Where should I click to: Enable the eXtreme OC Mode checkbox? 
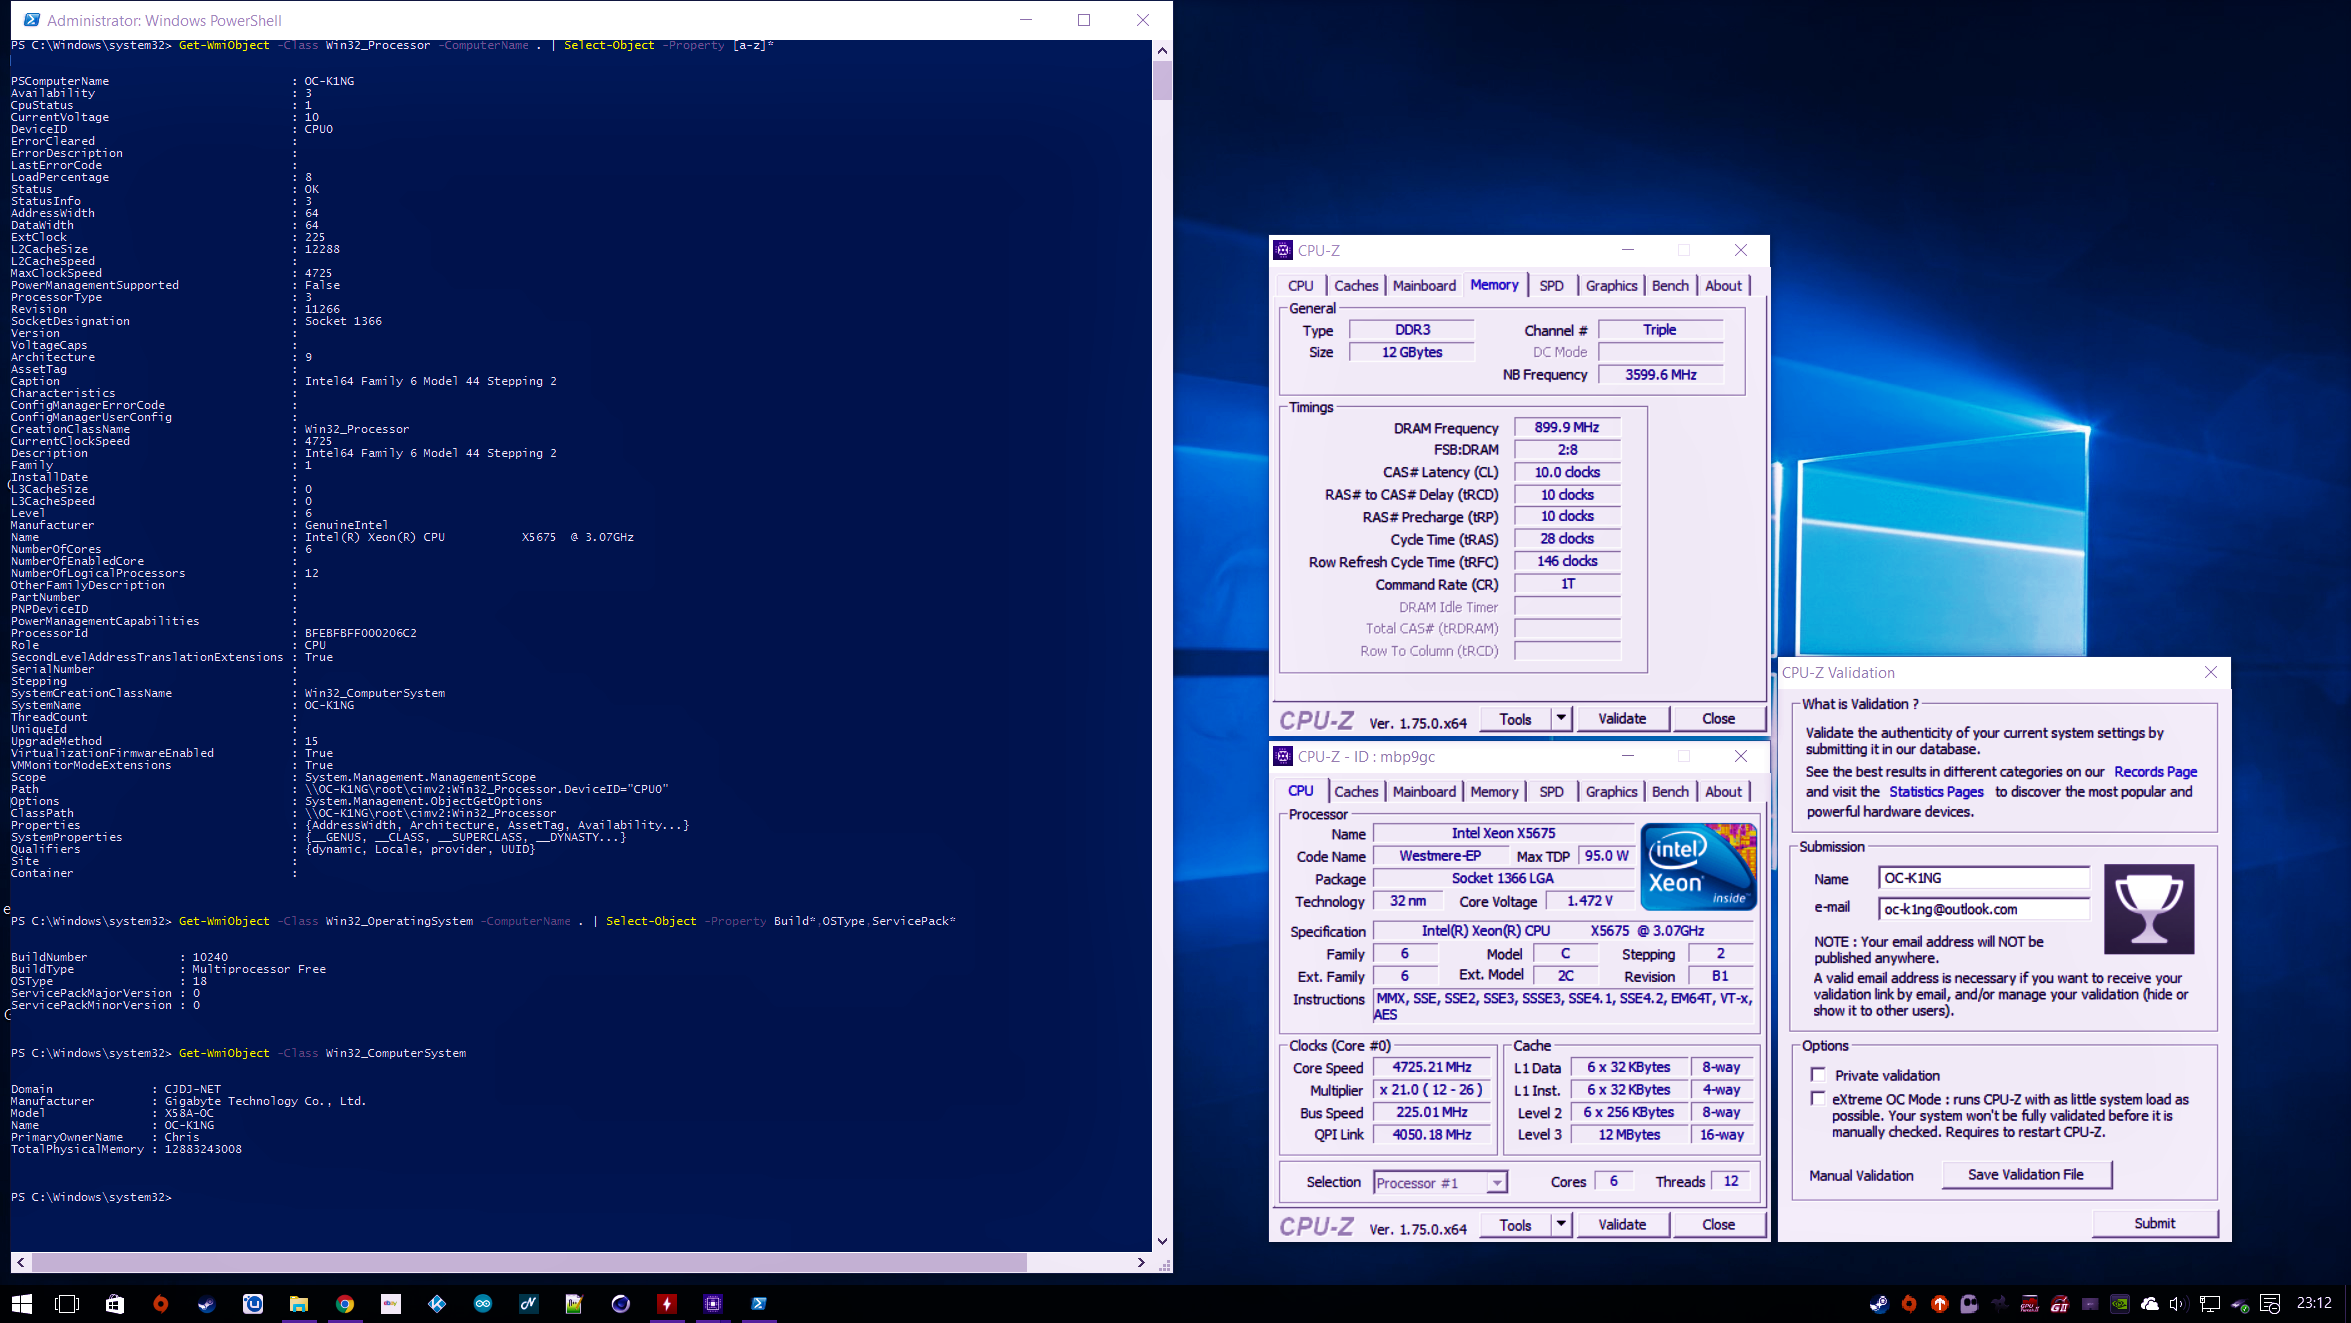(x=1818, y=1099)
